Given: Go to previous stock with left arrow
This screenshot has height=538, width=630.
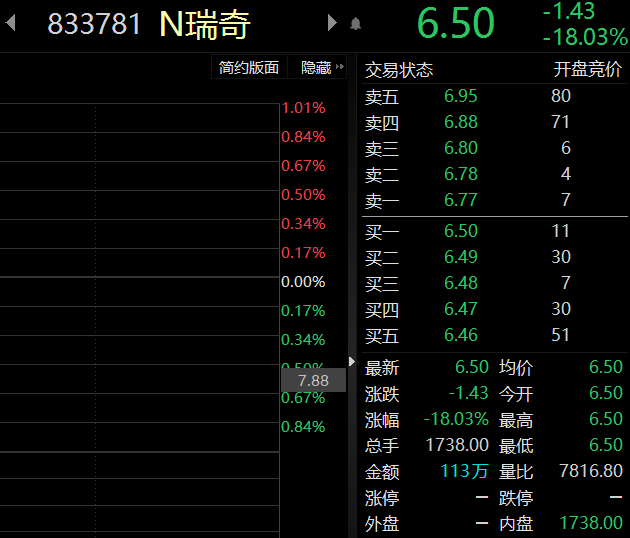Looking at the screenshot, I should click(x=10, y=24).
